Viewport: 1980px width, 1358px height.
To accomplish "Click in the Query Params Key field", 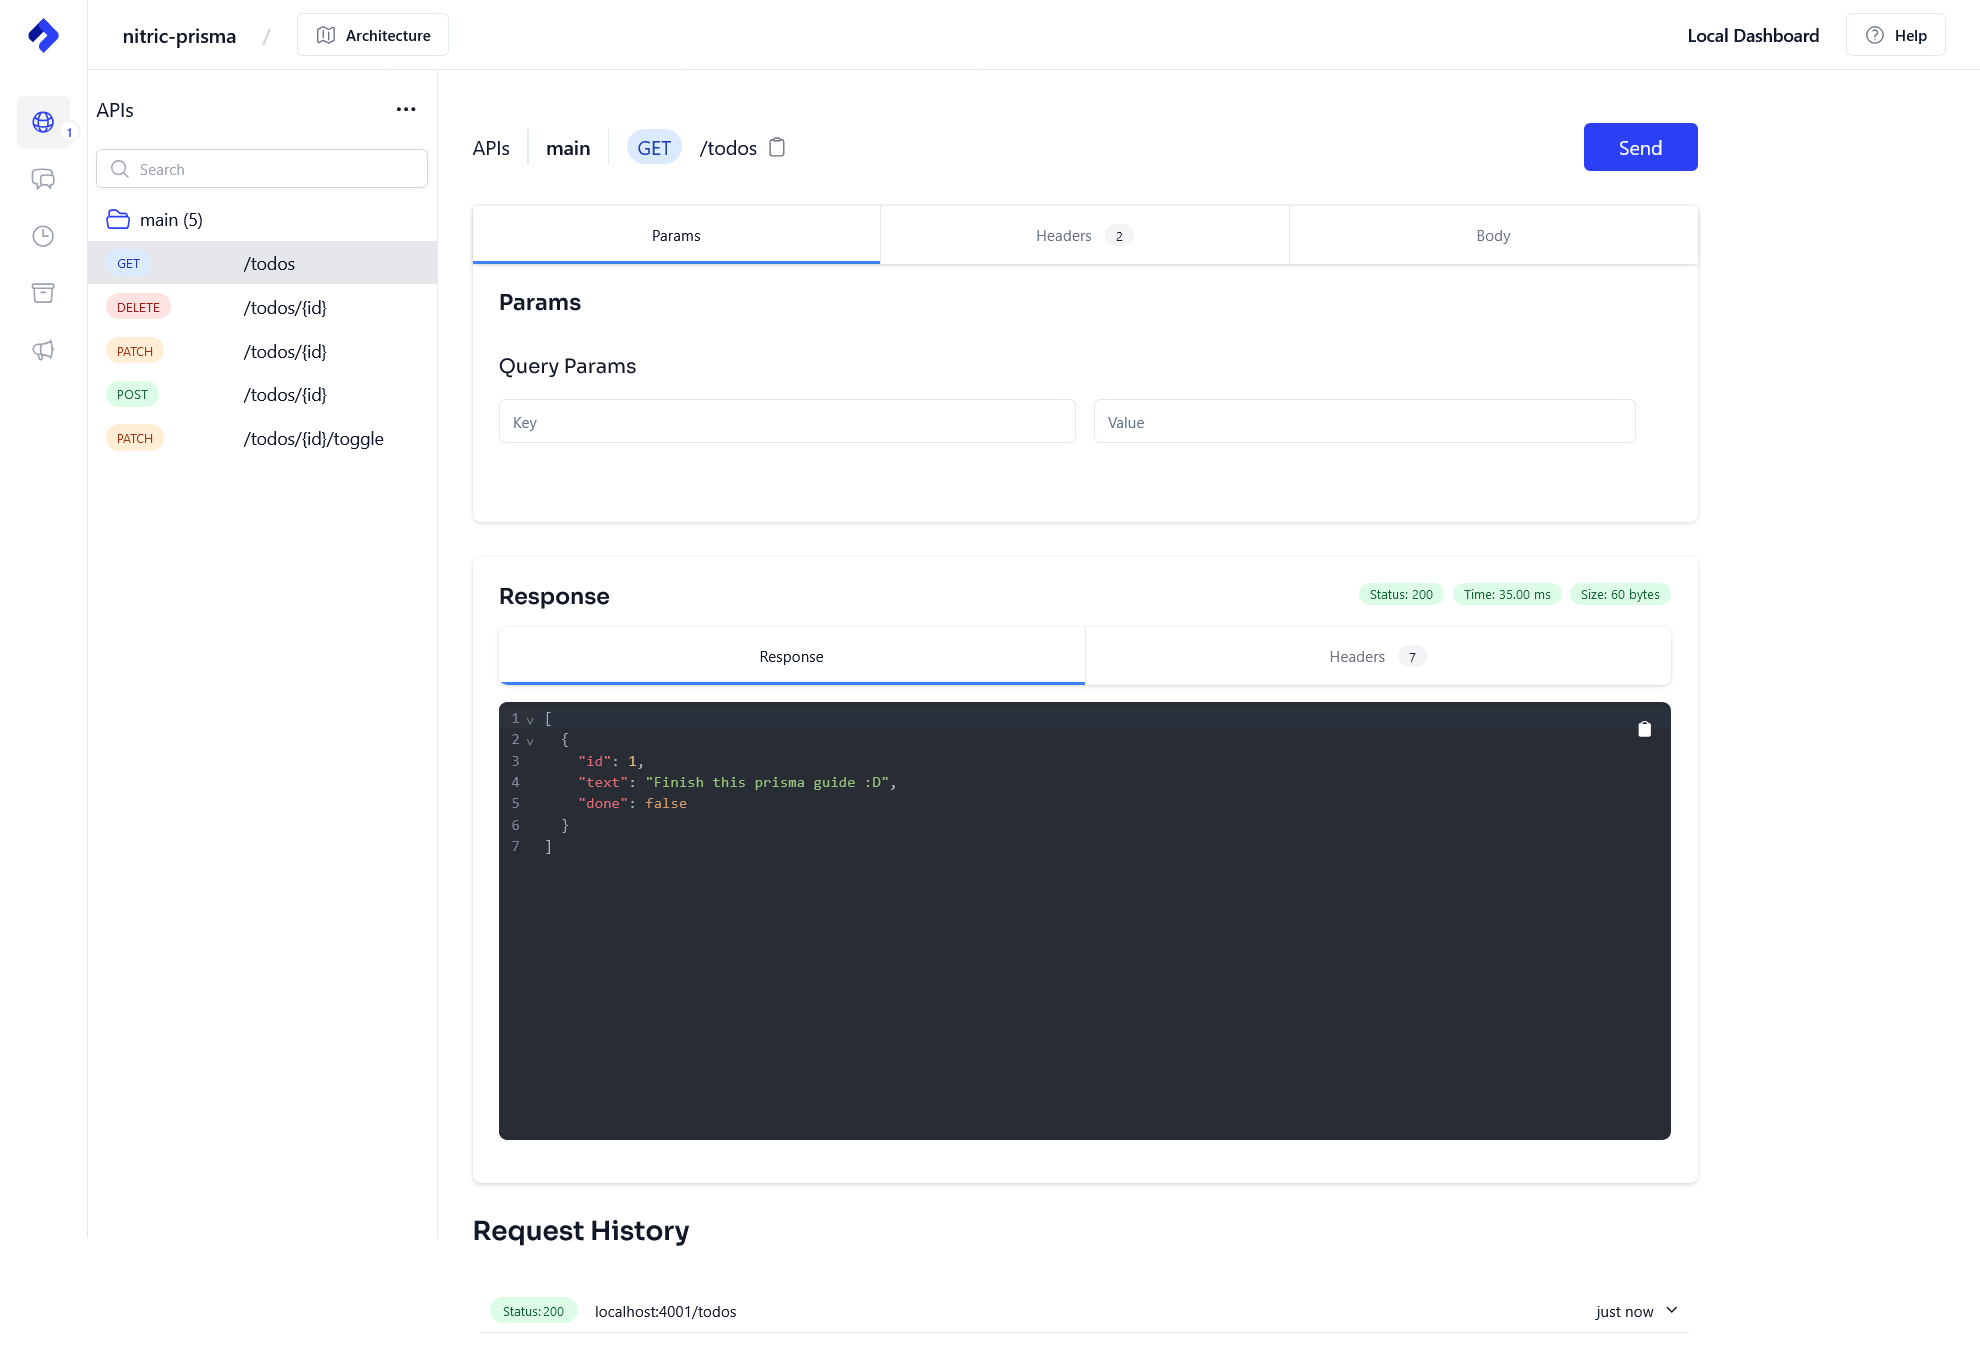I will [x=786, y=421].
